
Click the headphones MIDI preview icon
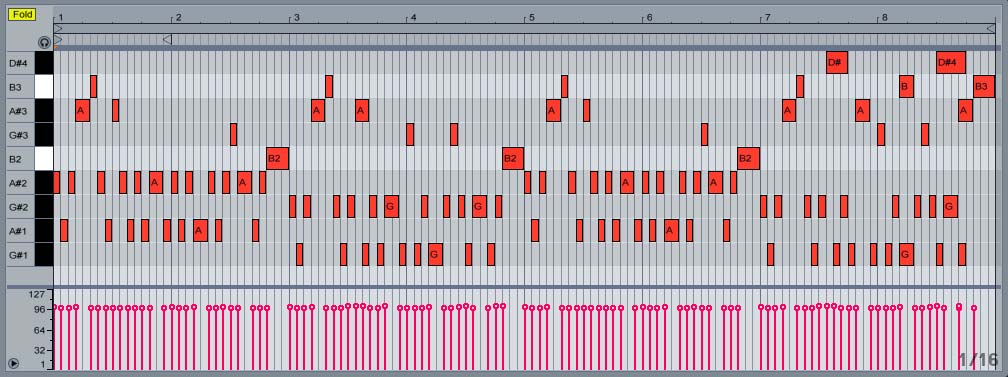point(44,42)
